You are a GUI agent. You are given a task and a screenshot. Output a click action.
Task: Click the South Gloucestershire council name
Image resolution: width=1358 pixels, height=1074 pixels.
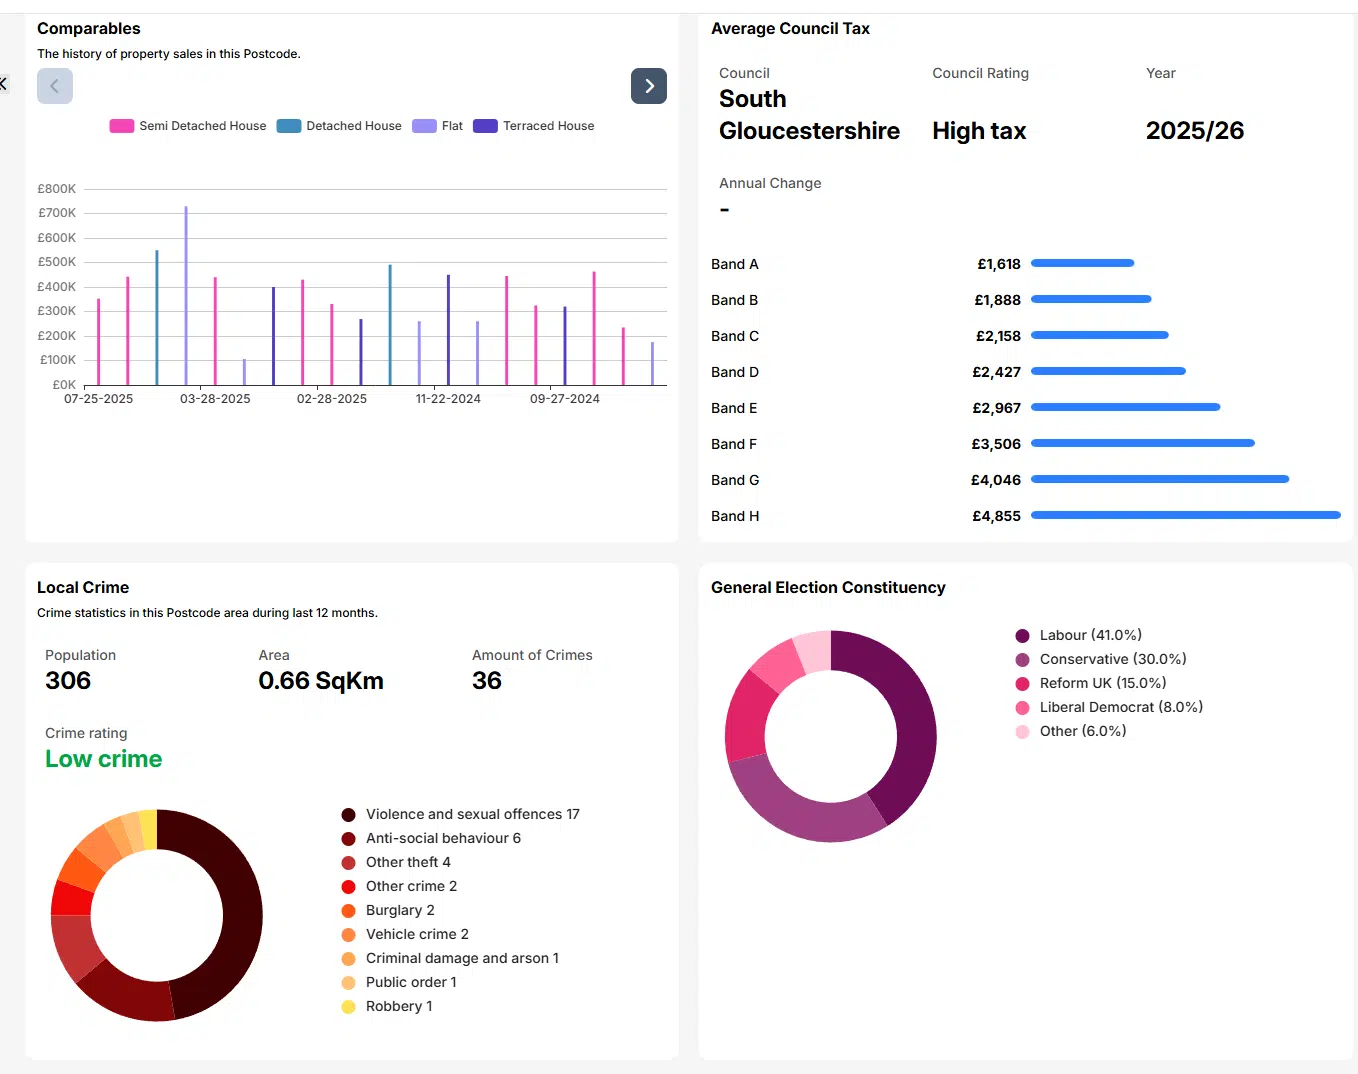click(809, 115)
